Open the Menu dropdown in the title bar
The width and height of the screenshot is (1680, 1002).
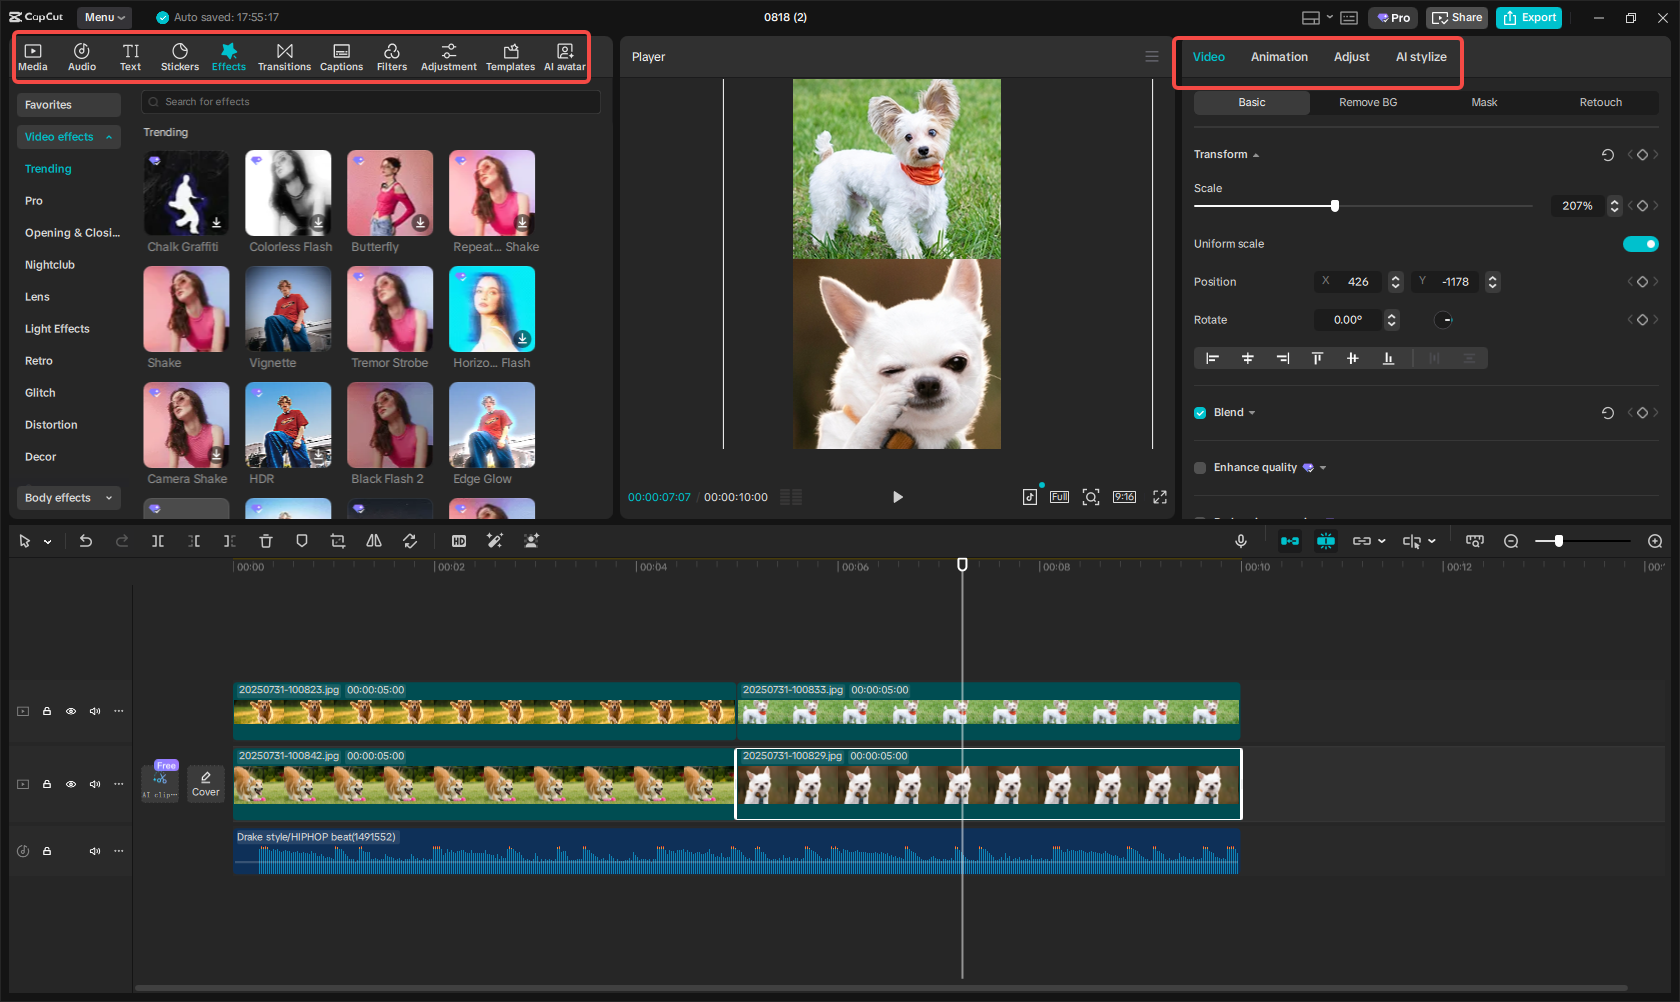coord(104,17)
